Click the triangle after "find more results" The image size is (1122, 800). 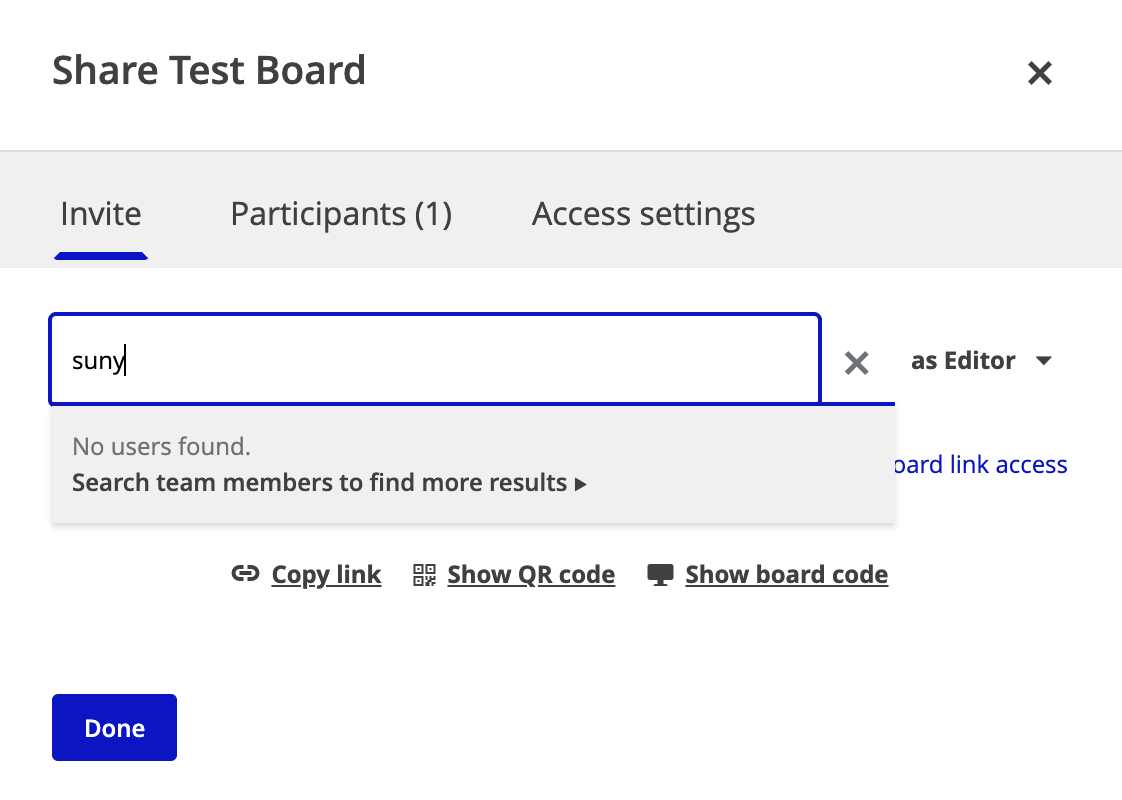[581, 484]
